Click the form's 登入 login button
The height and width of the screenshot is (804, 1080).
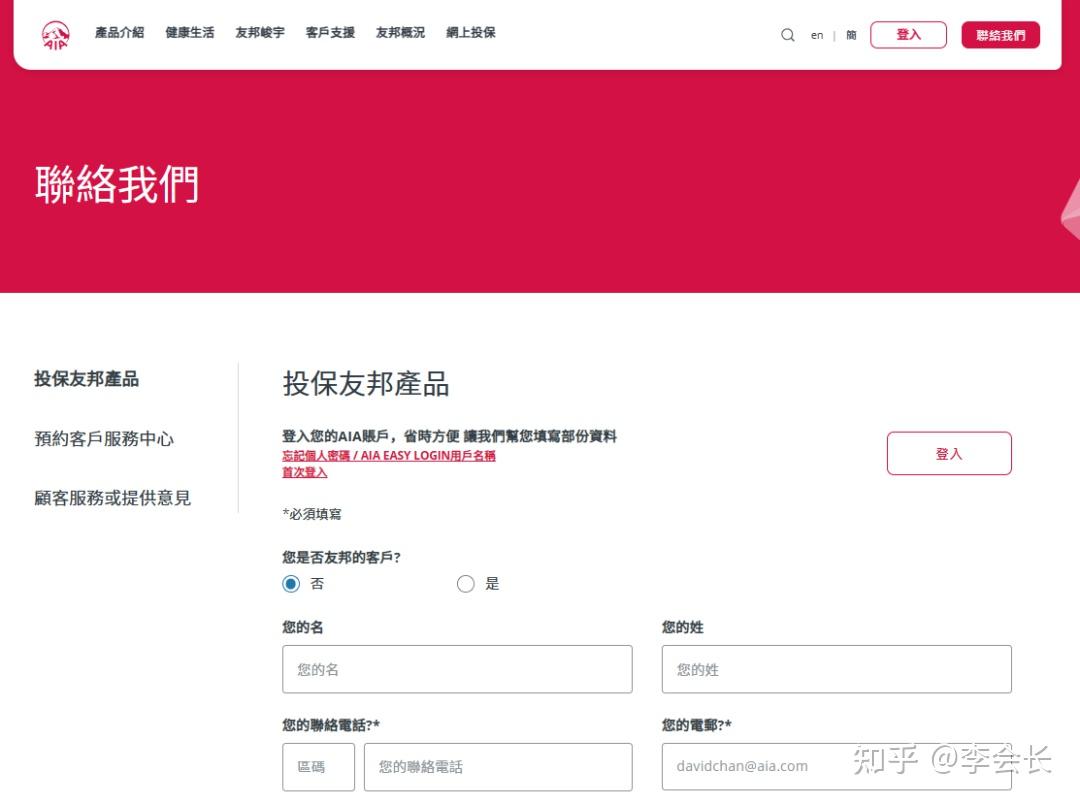[x=948, y=452]
